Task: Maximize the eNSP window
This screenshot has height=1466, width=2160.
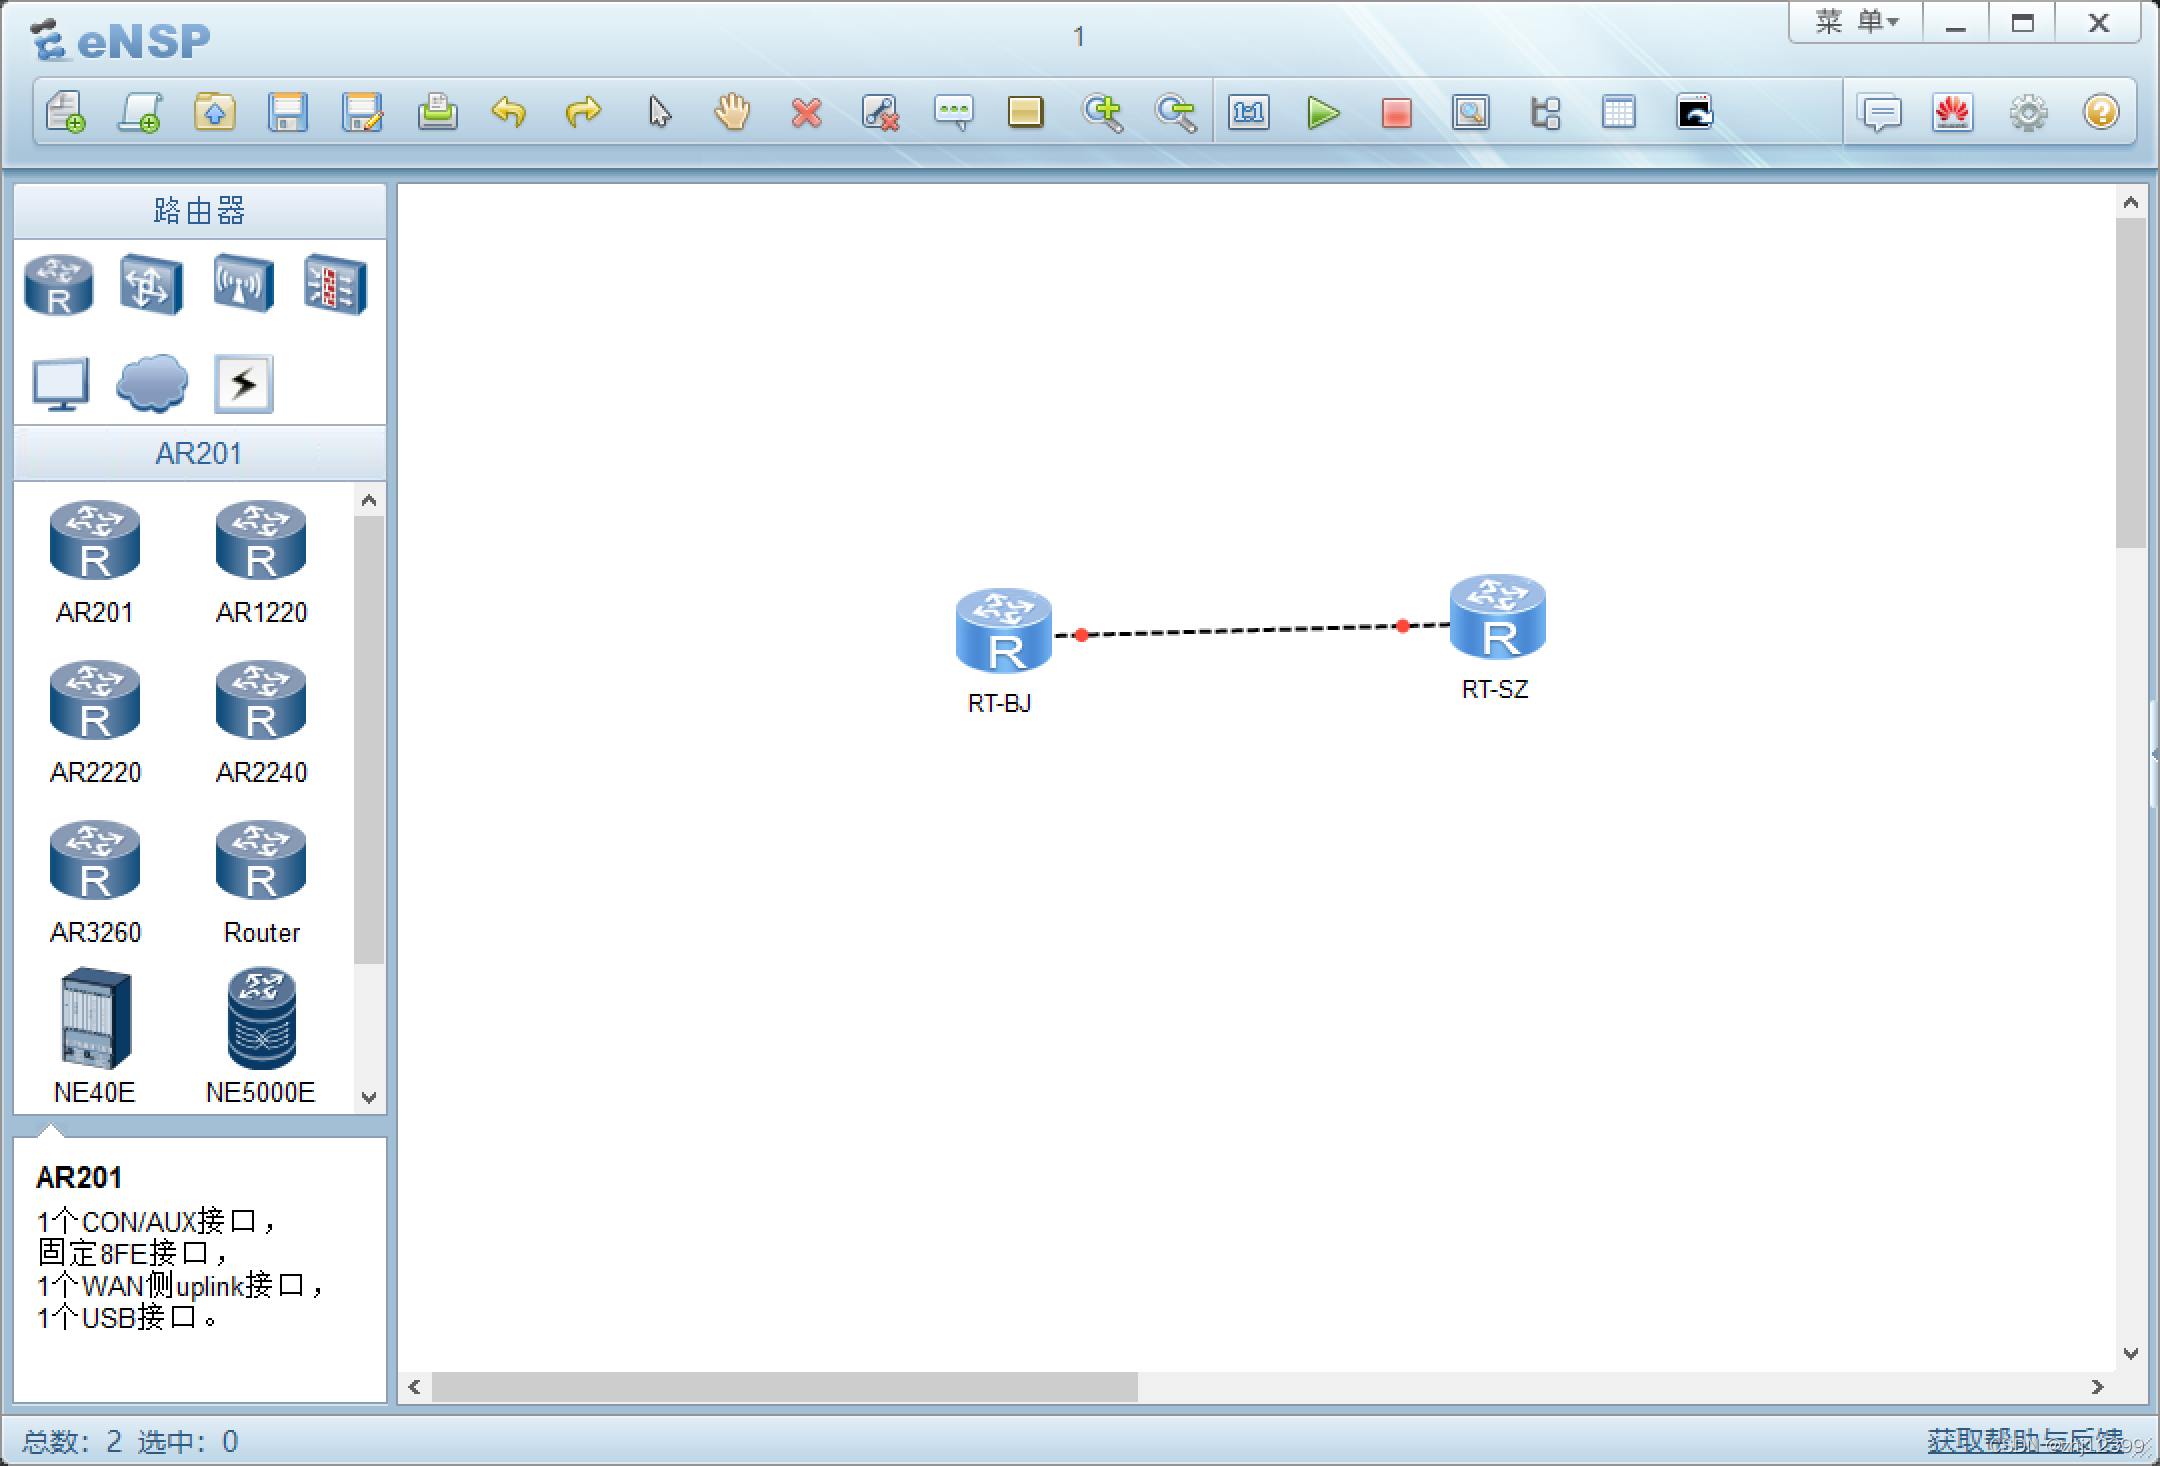Action: (2023, 23)
